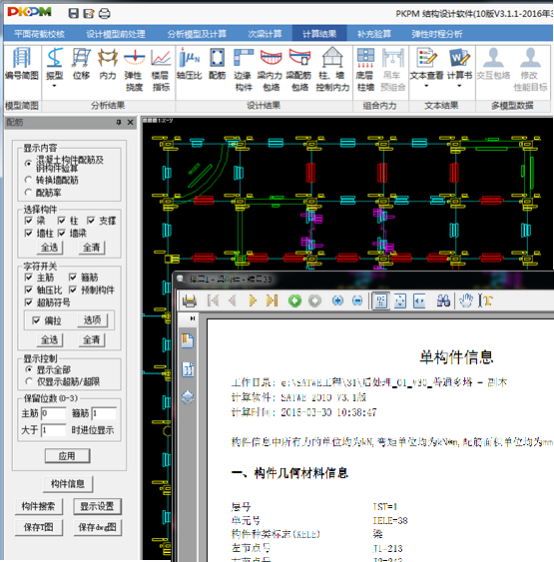The height and width of the screenshot is (562, 554).
Task: Click the 大于 threshold input field
Action: (54, 430)
